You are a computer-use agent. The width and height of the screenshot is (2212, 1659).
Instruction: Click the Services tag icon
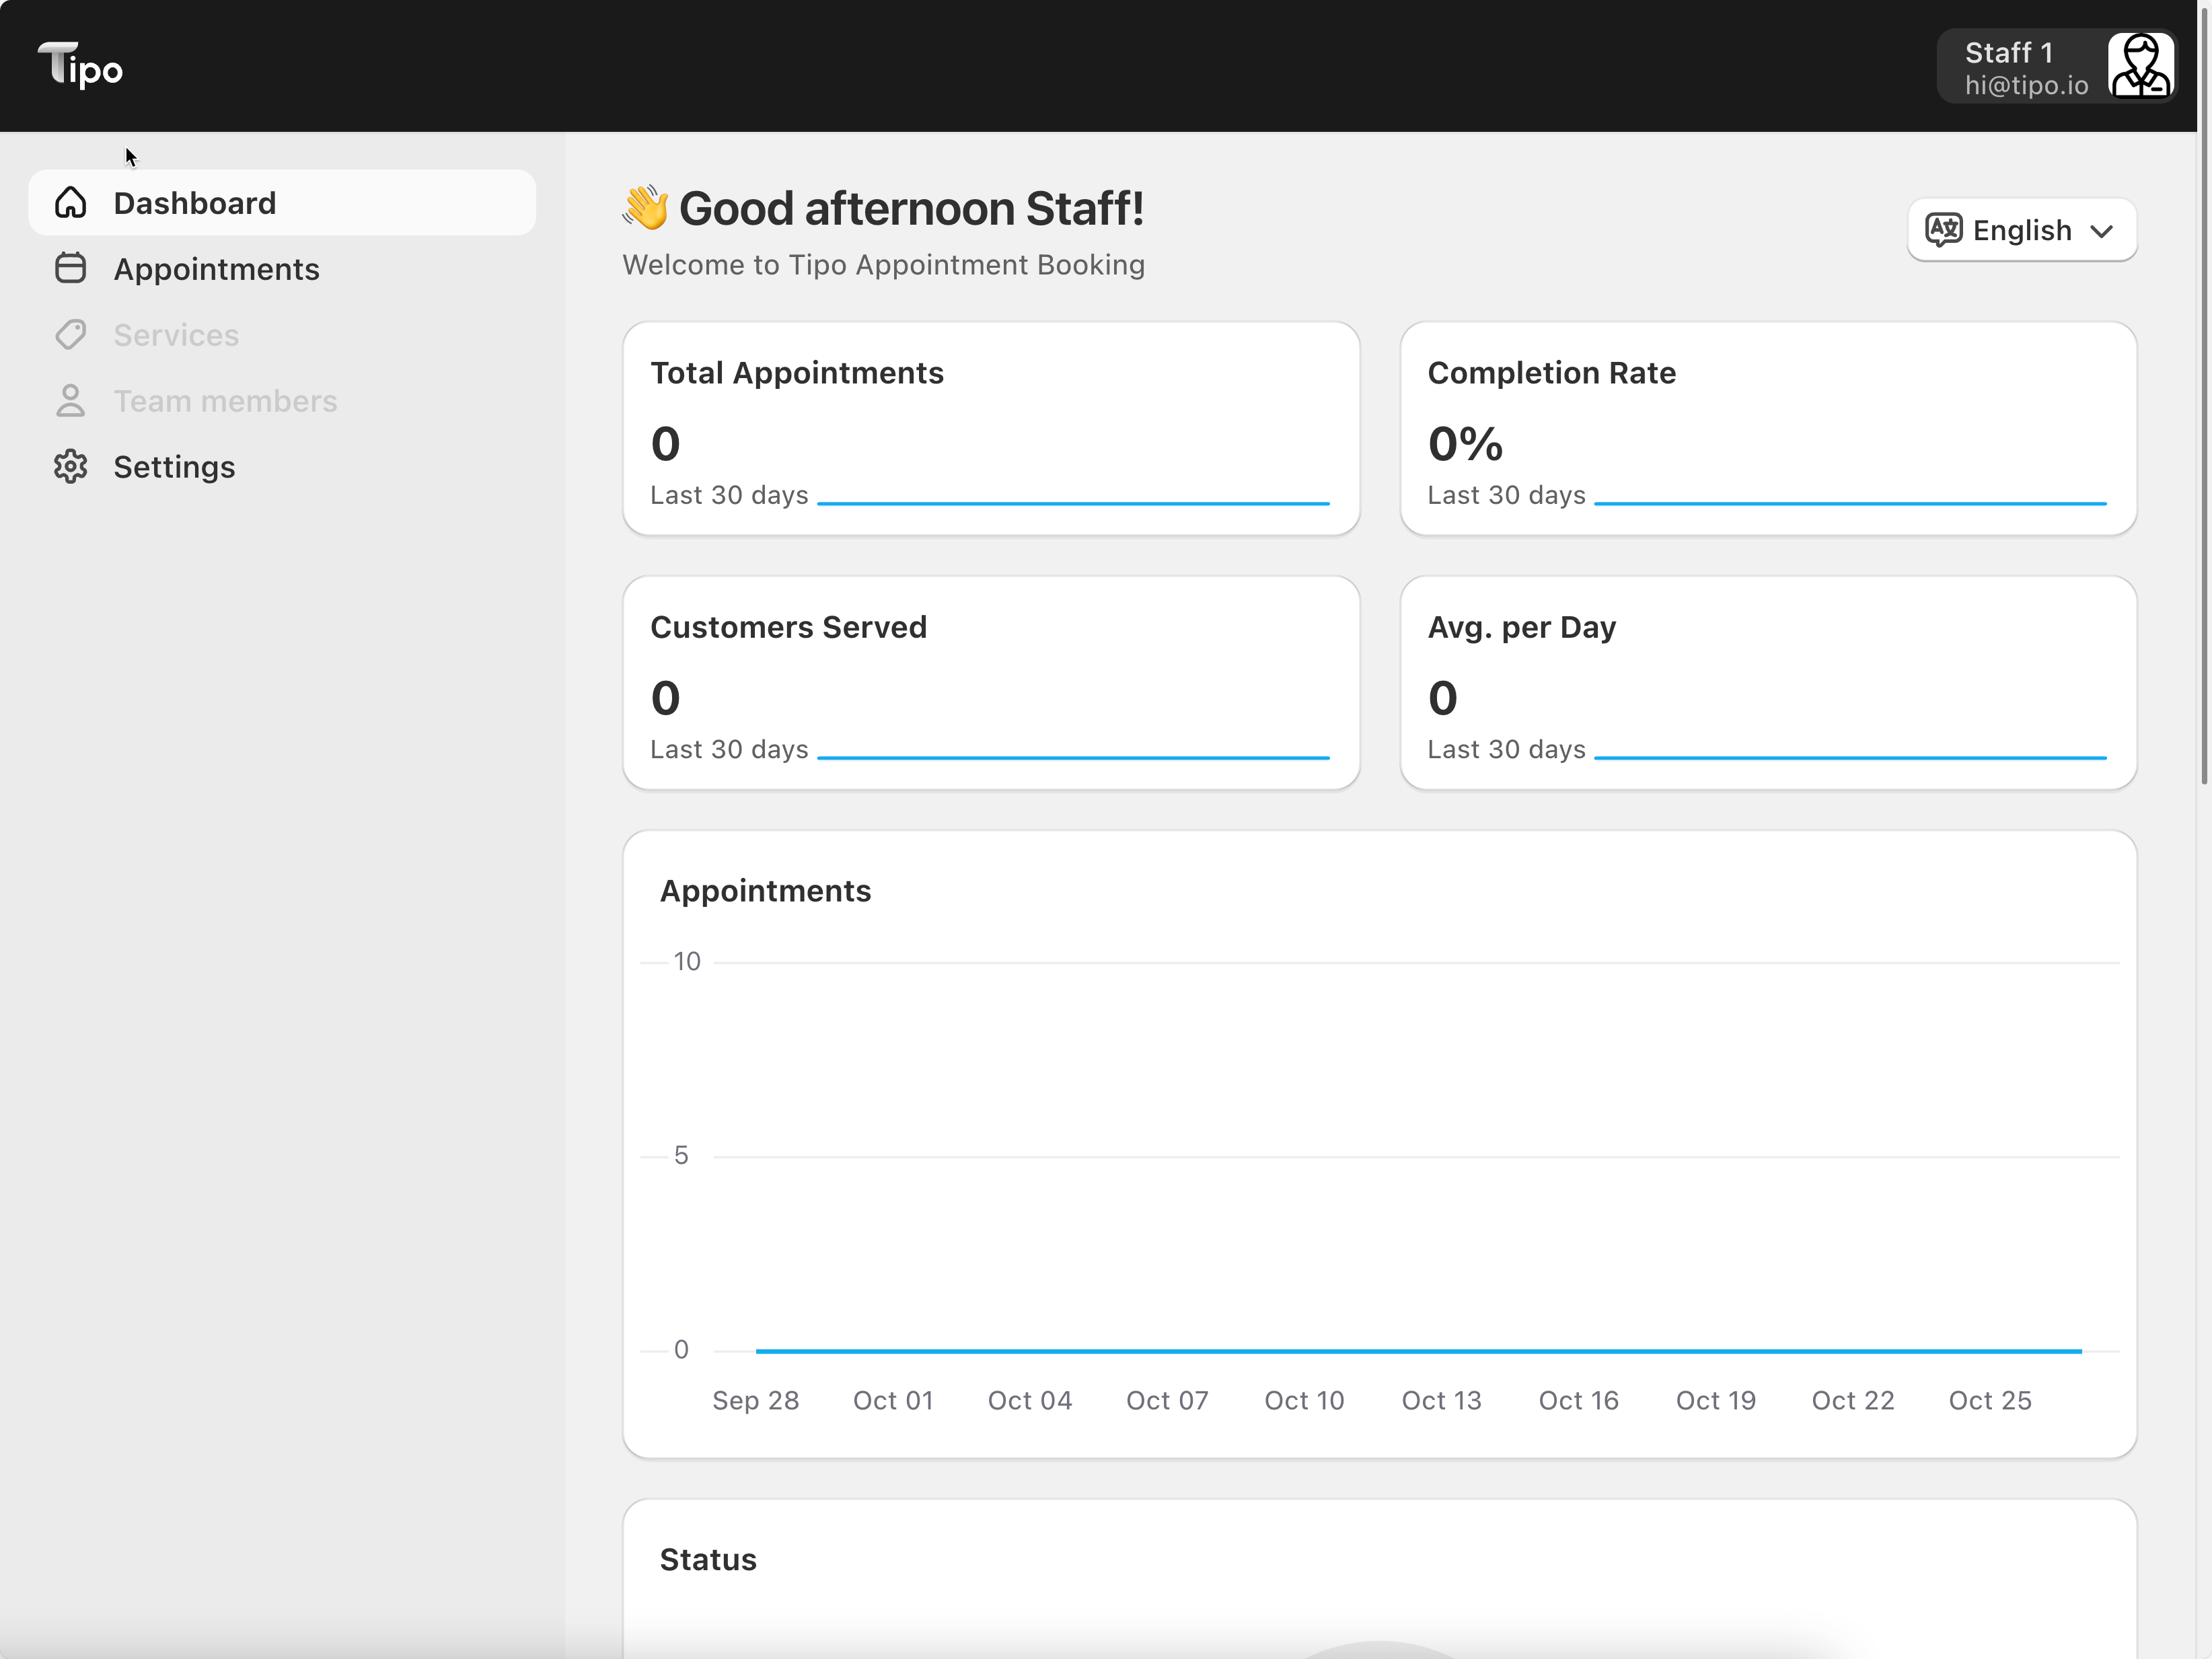click(70, 334)
